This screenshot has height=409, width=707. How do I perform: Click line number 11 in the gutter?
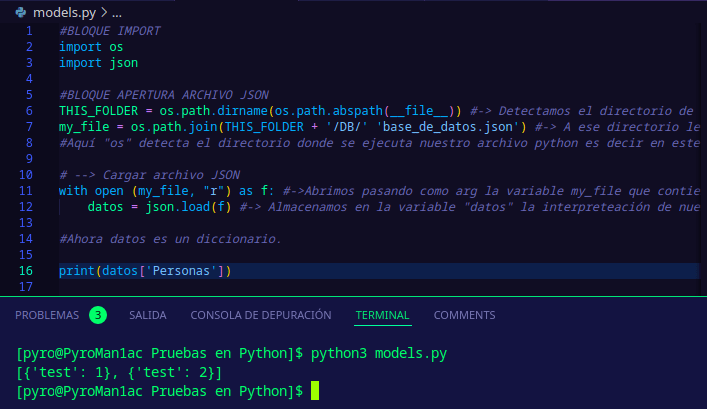coord(27,190)
